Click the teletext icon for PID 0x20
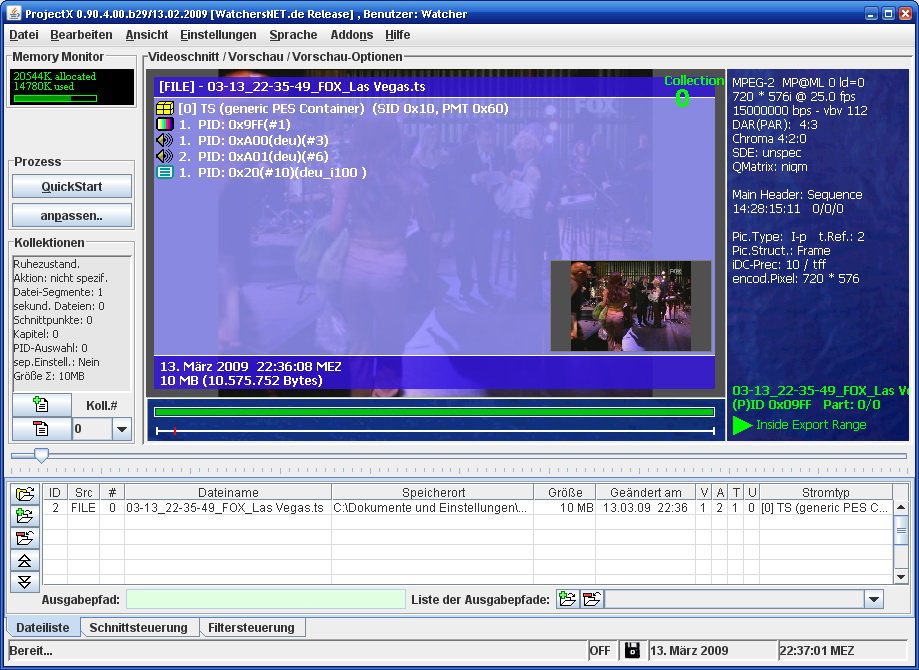Image resolution: width=919 pixels, height=670 pixels. coord(165,172)
